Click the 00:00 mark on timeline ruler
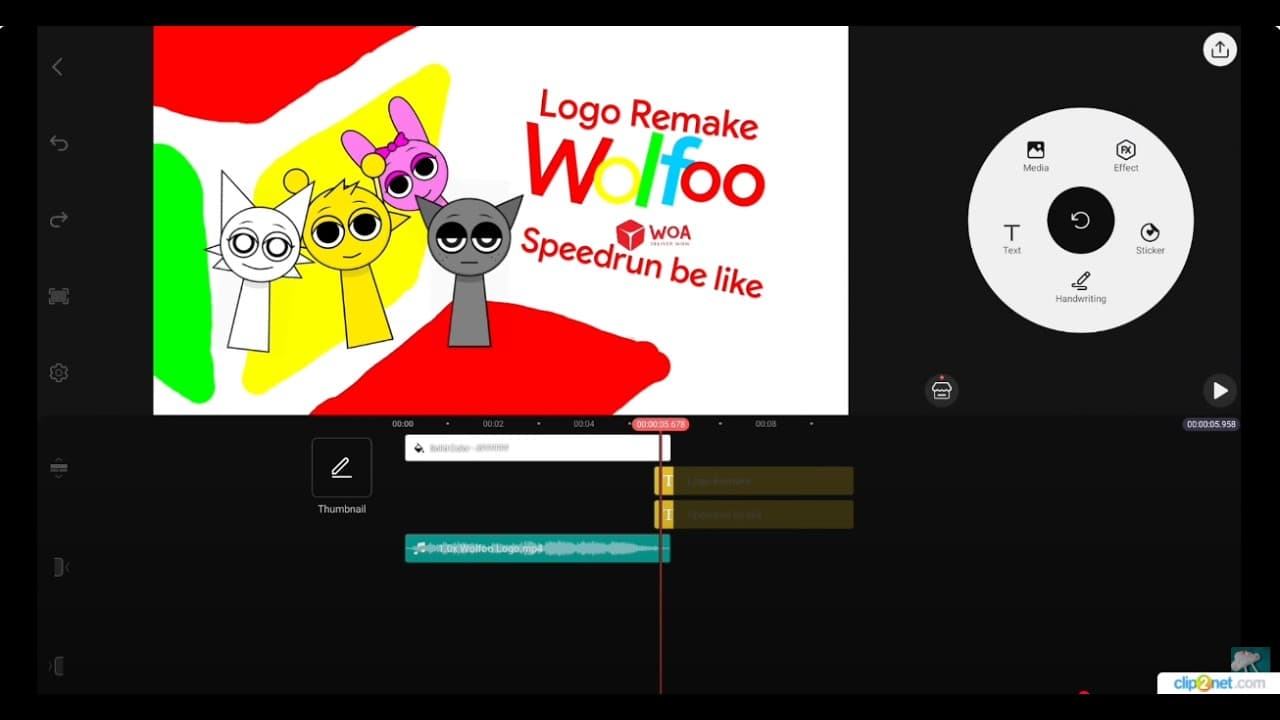Viewport: 1280px width, 720px height. tap(403, 424)
